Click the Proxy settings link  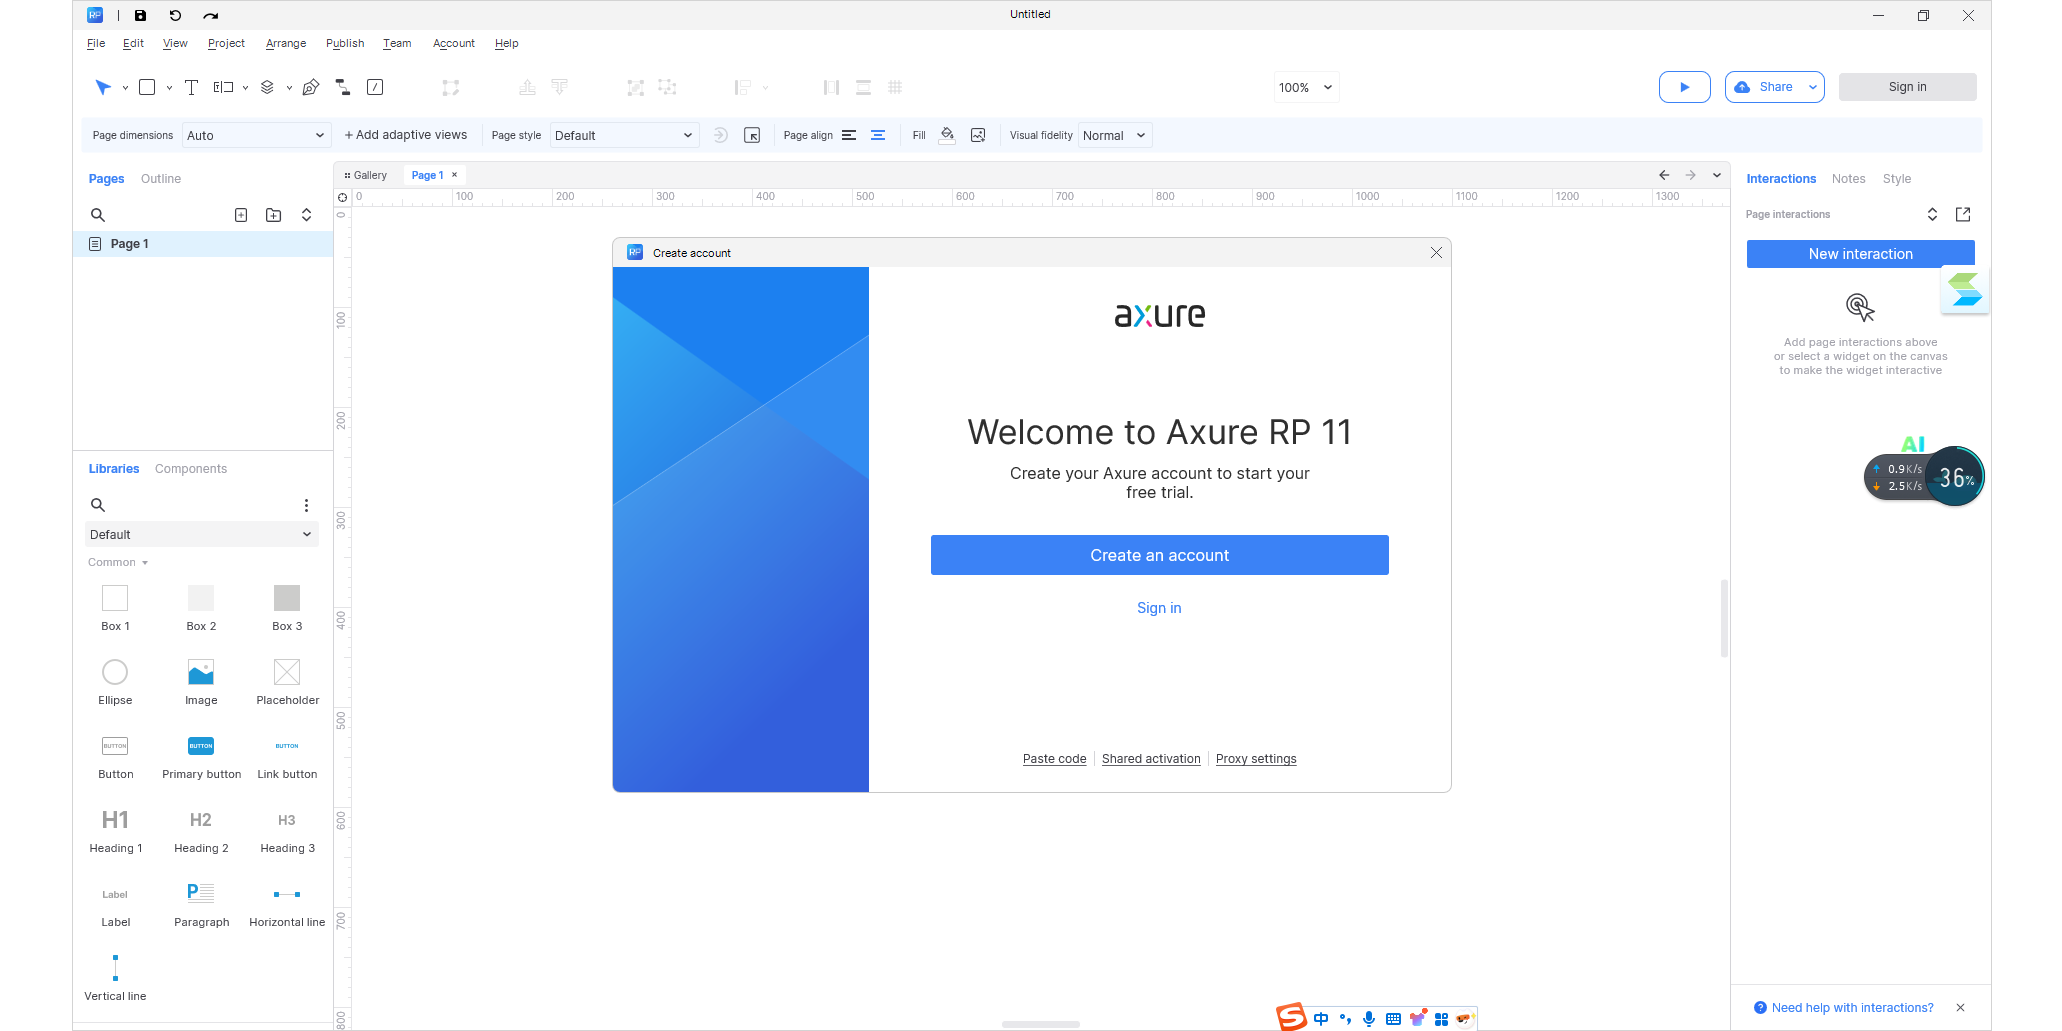coord(1256,759)
